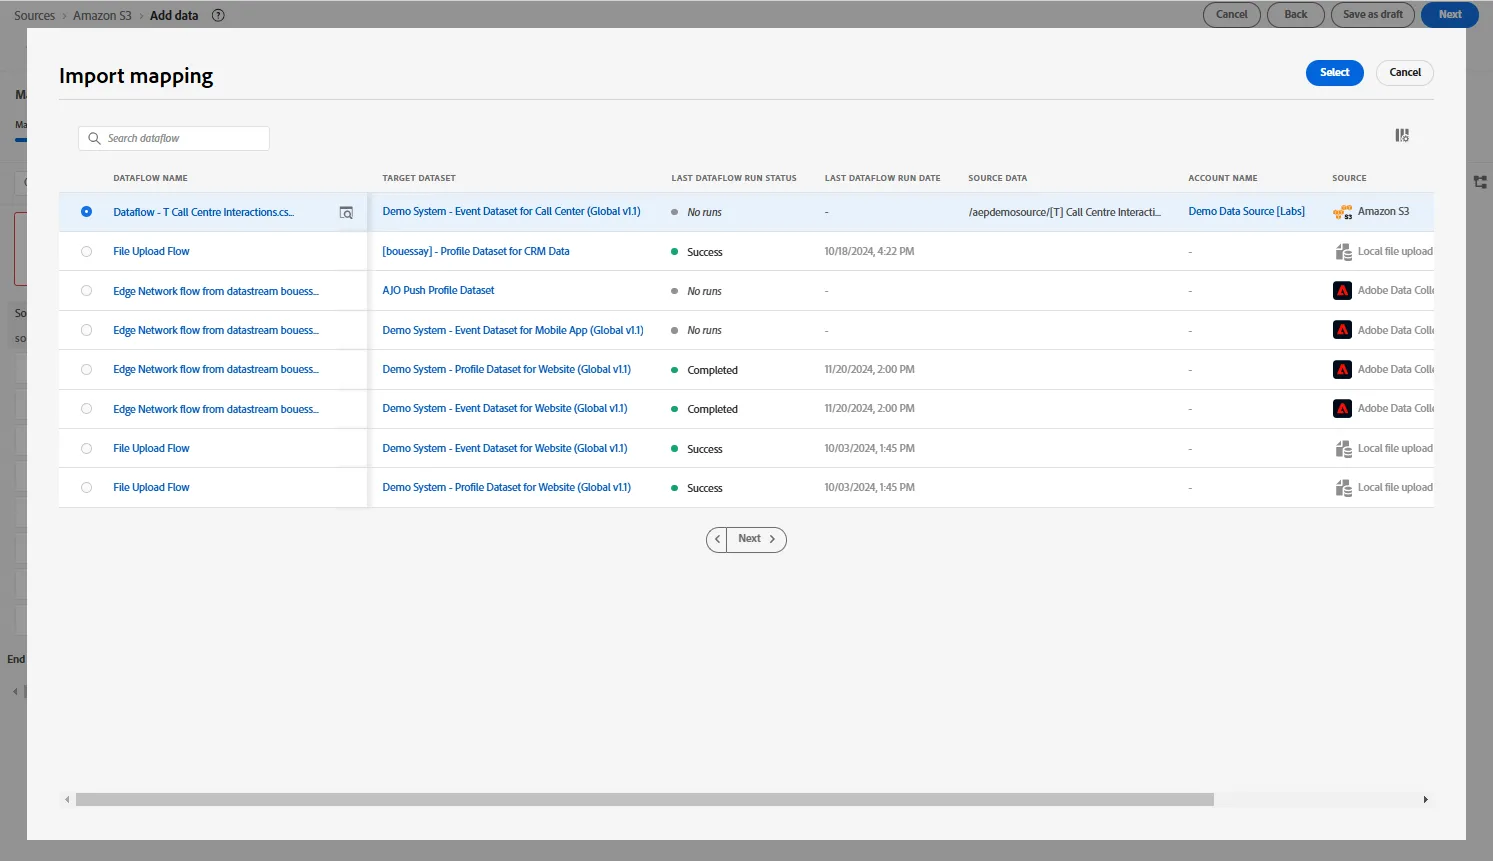
Task: Click scrollbar right arrow at bottom
Action: (1425, 800)
